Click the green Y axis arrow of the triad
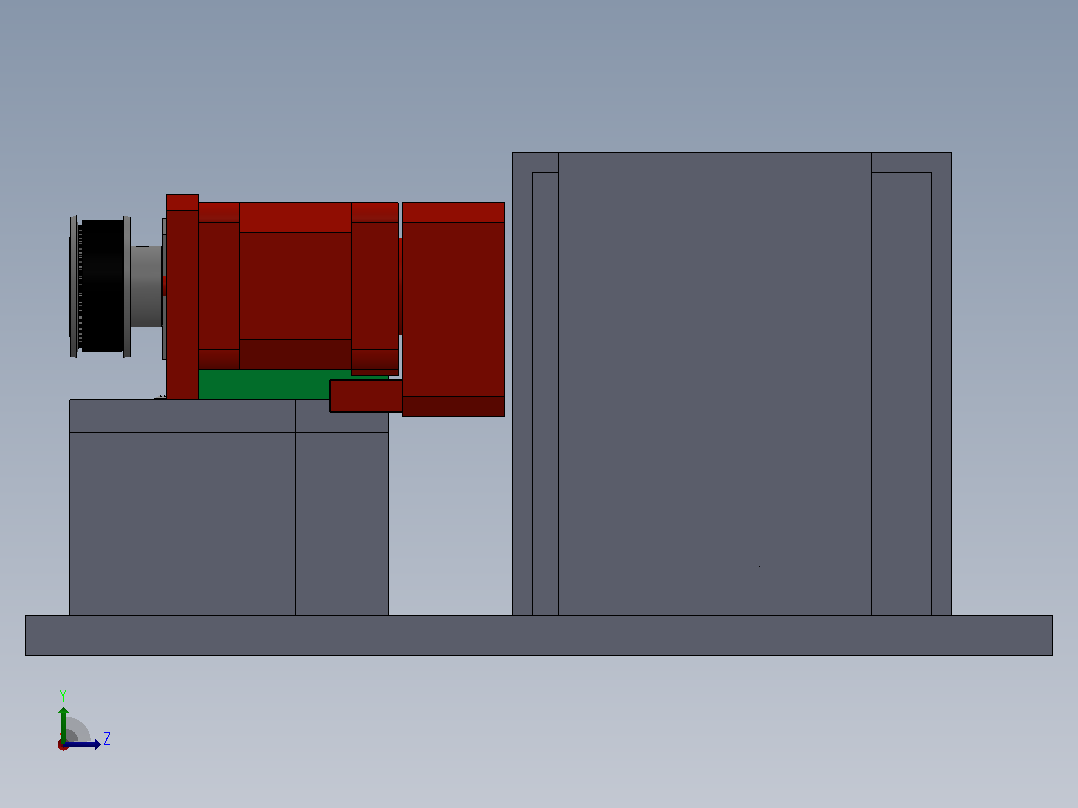The width and height of the screenshot is (1078, 808). point(63,723)
